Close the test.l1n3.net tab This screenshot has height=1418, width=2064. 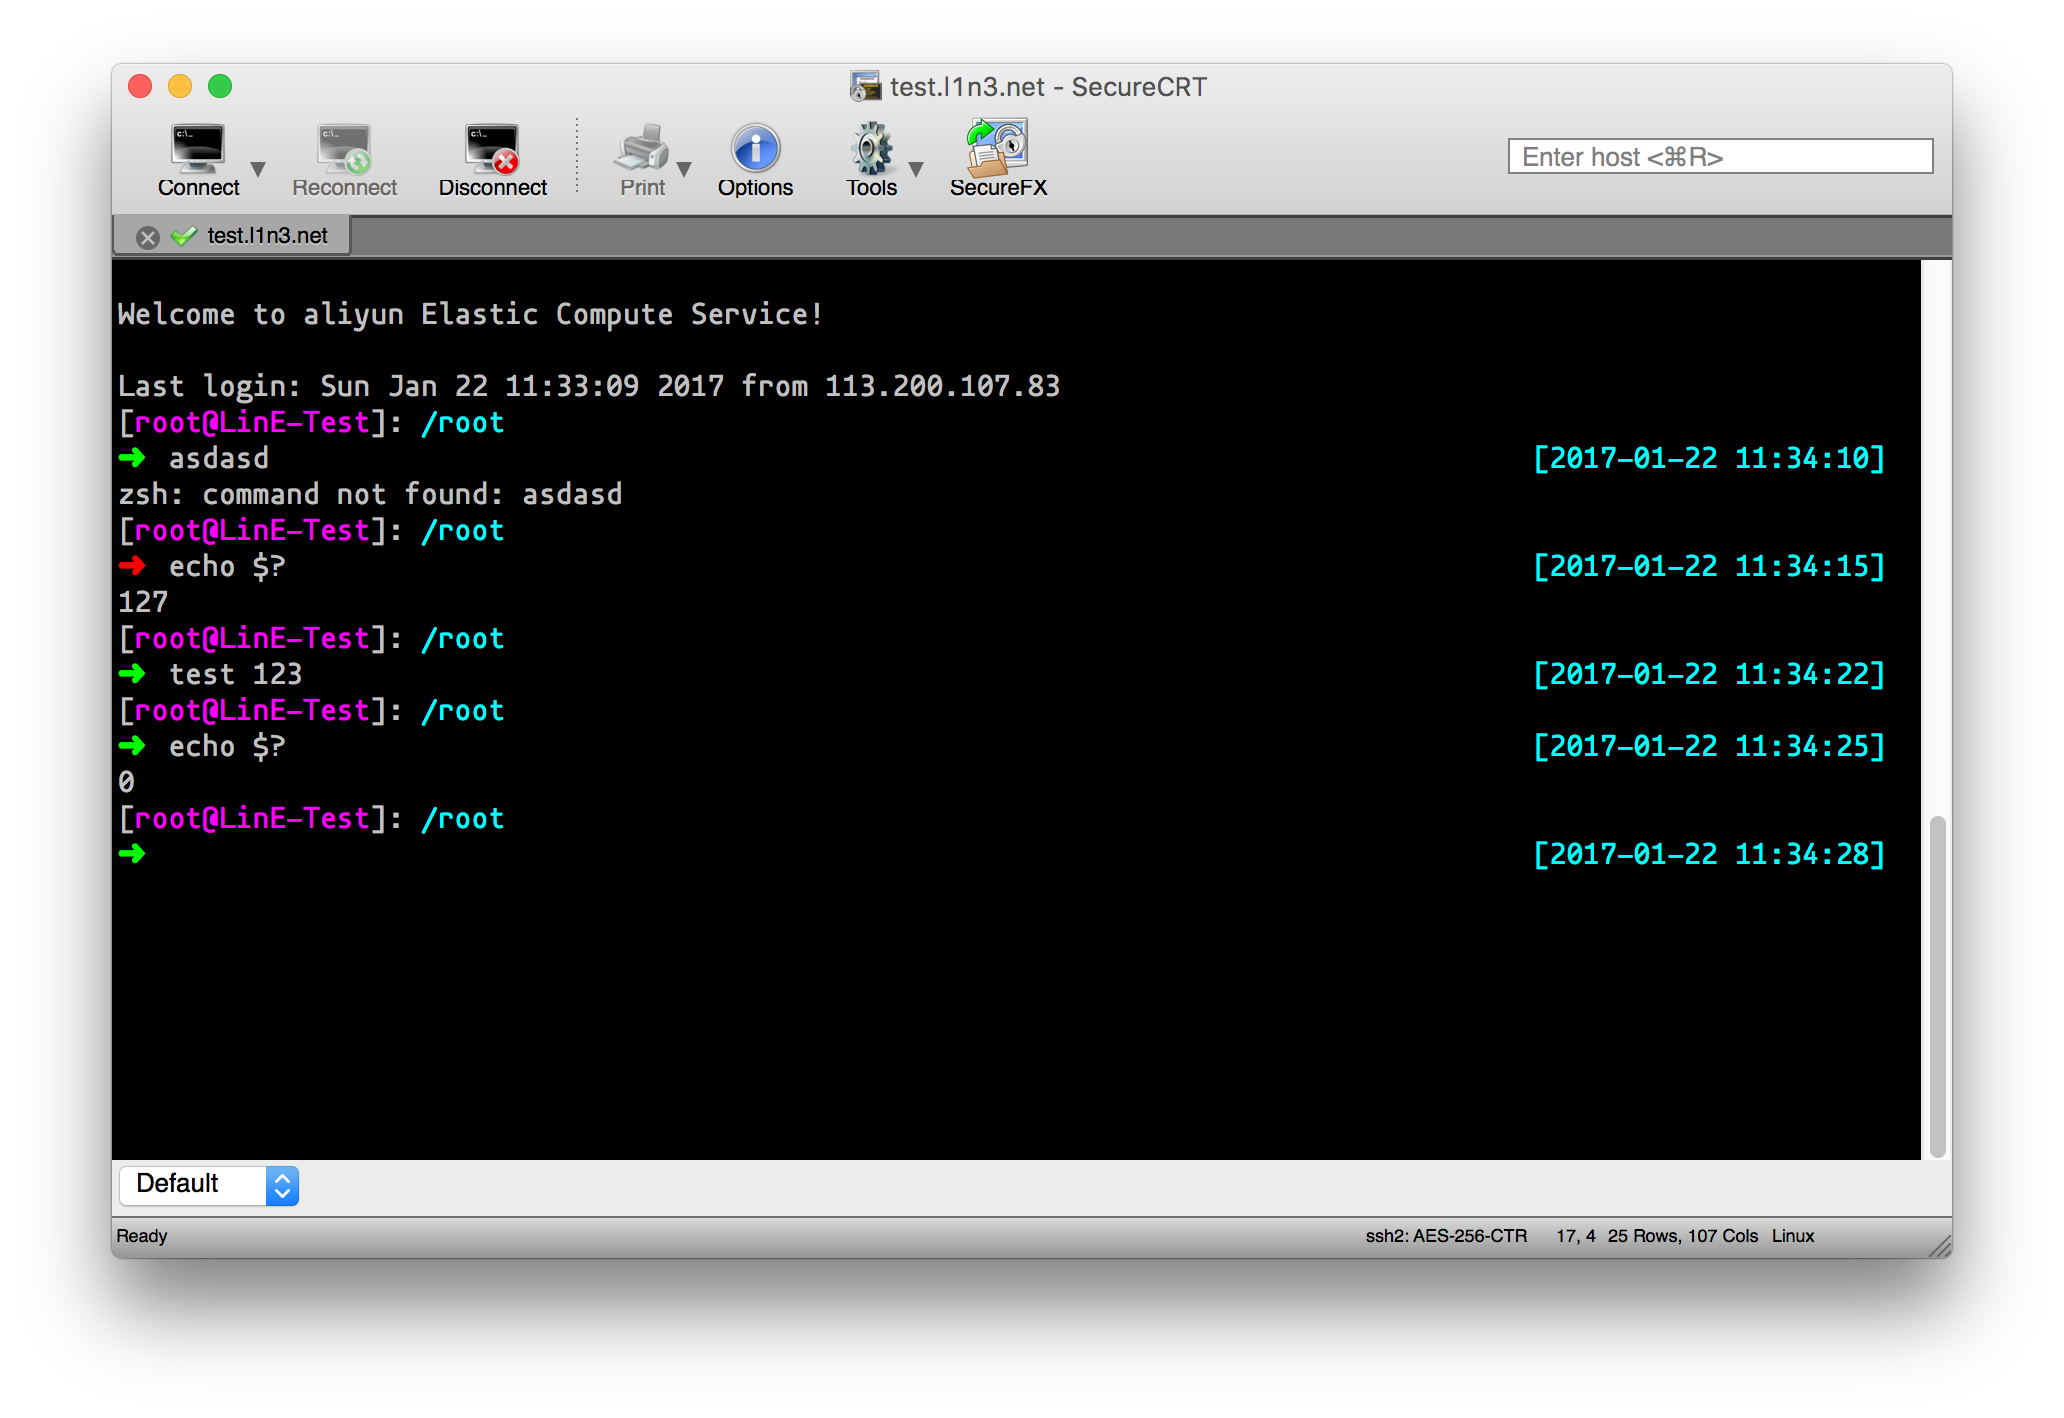click(x=148, y=237)
